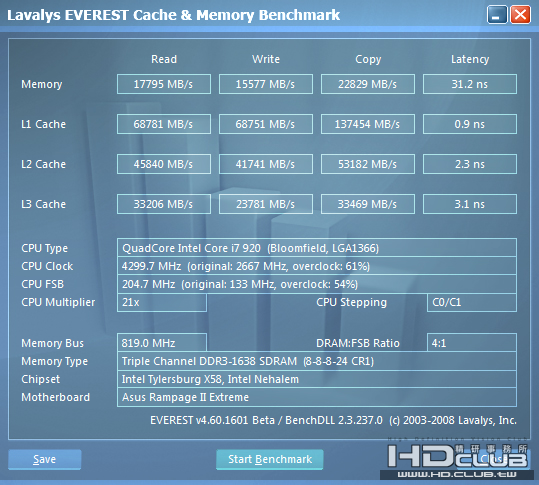539x485 pixels.
Task: Click L1 Cache Copy 137454 MB/s field
Action: coord(368,124)
